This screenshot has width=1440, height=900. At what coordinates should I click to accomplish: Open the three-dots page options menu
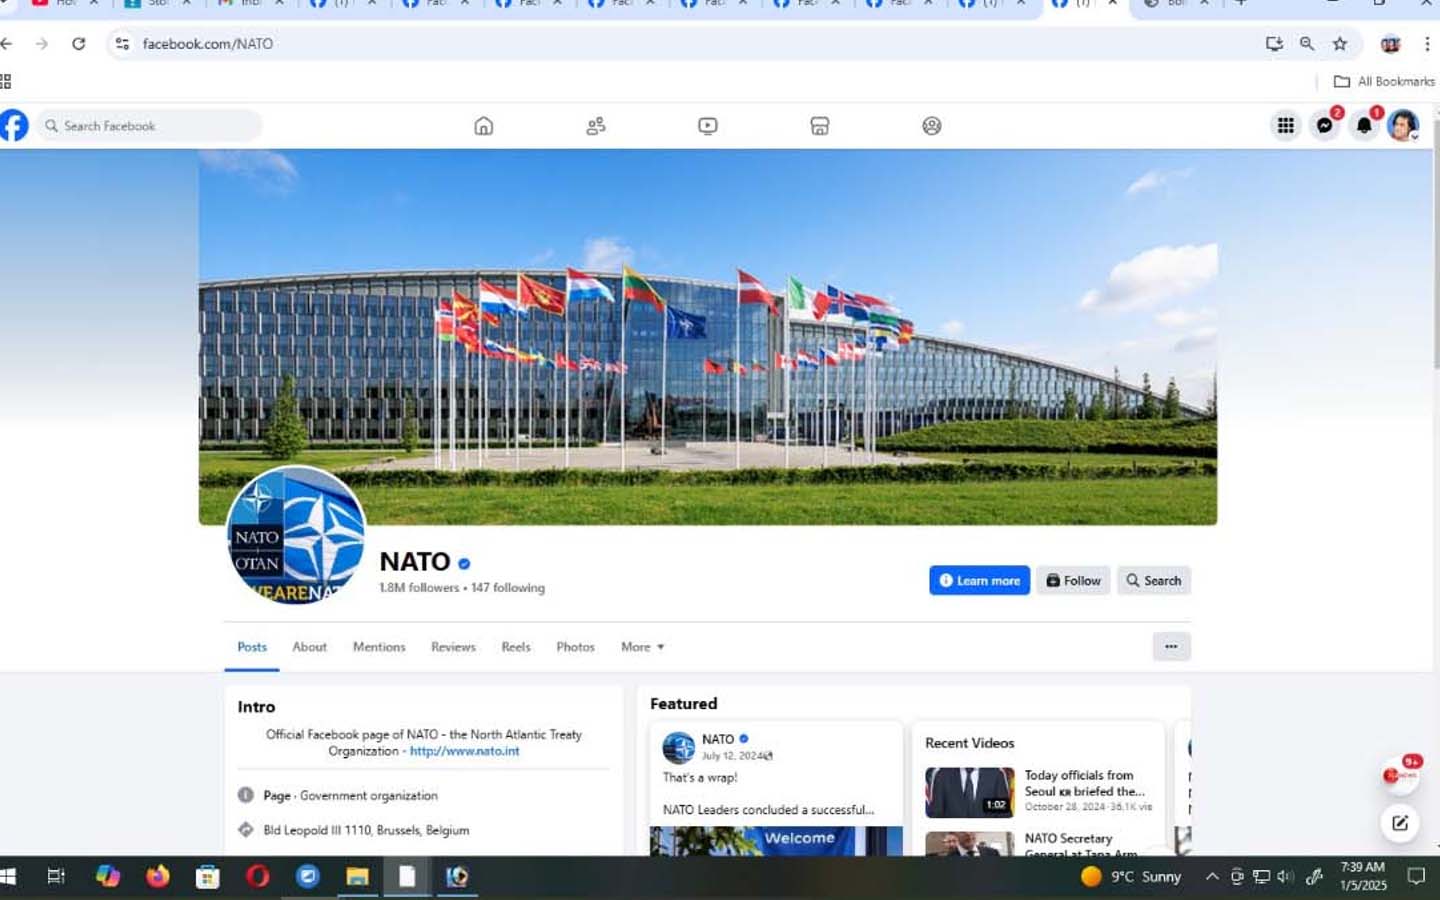tap(1171, 647)
